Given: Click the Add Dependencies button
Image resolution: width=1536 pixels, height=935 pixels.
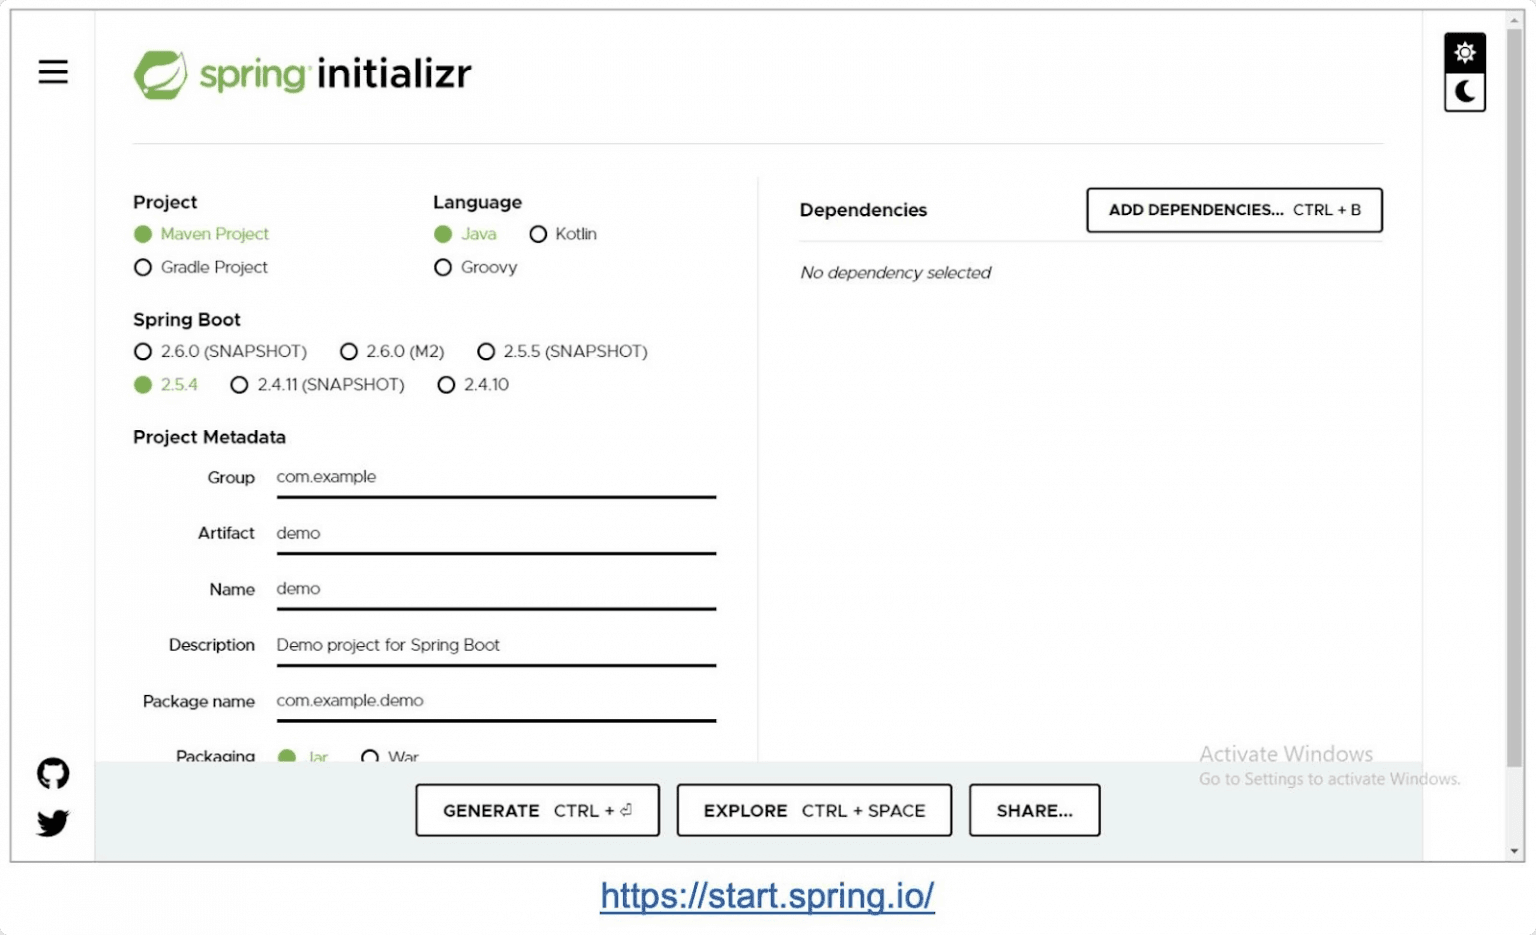Looking at the screenshot, I should [x=1234, y=210].
